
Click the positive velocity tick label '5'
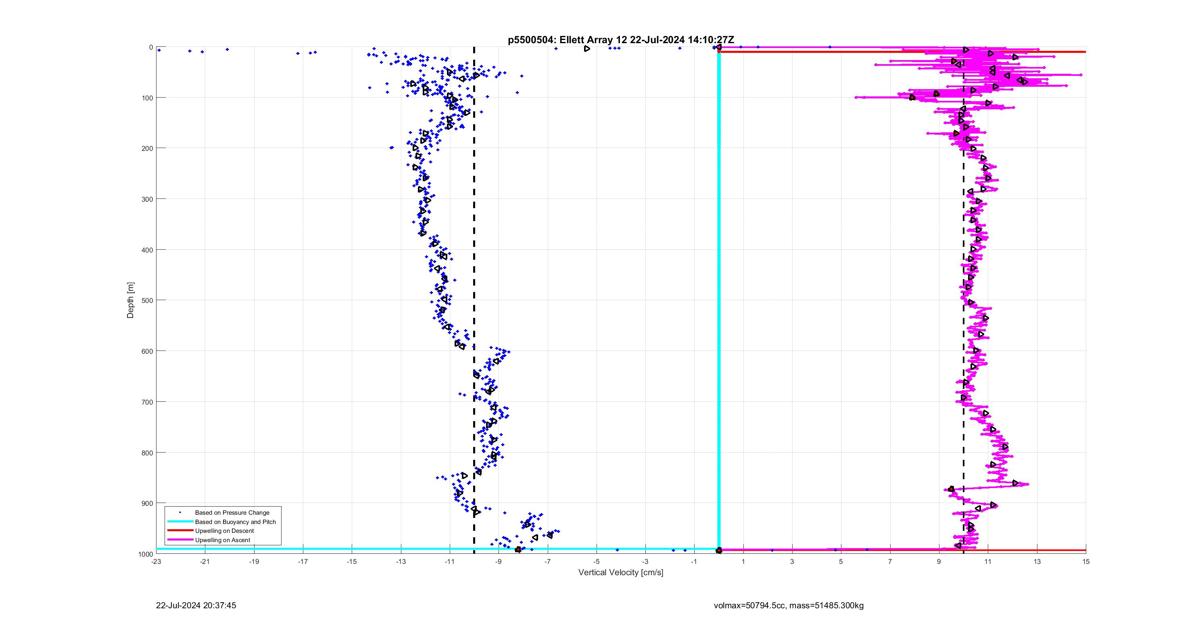841,562
